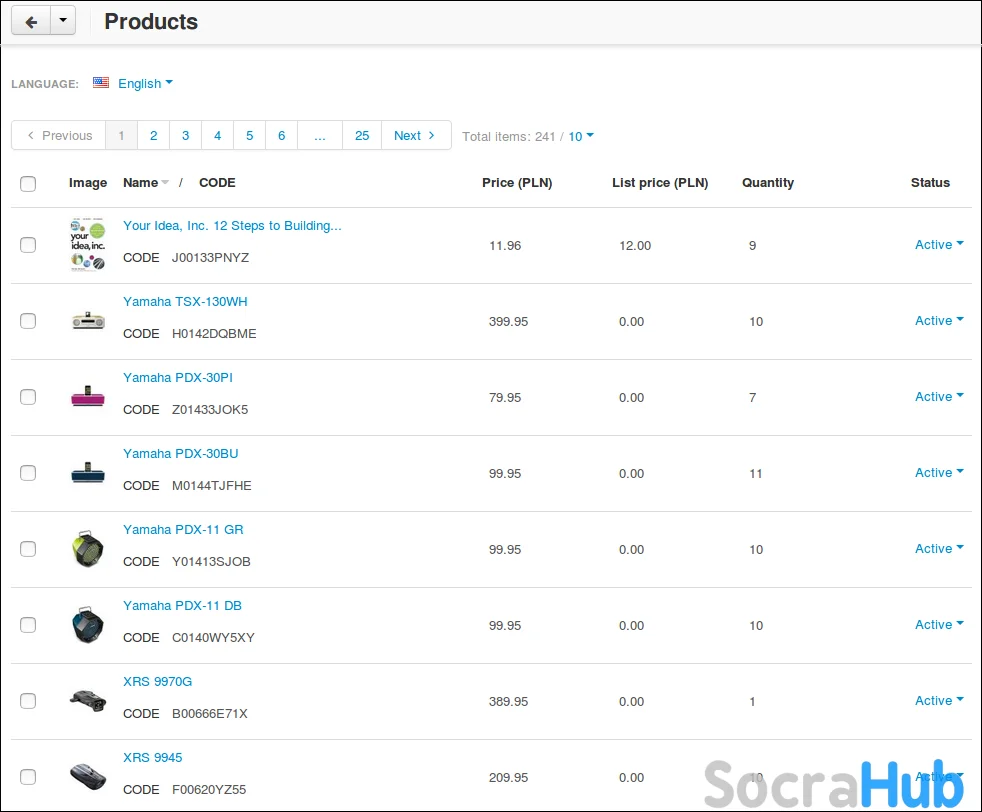The image size is (982, 812).
Task: Click the pink Yamaha PDX-30PI thumbnail
Action: pyautogui.click(x=87, y=397)
